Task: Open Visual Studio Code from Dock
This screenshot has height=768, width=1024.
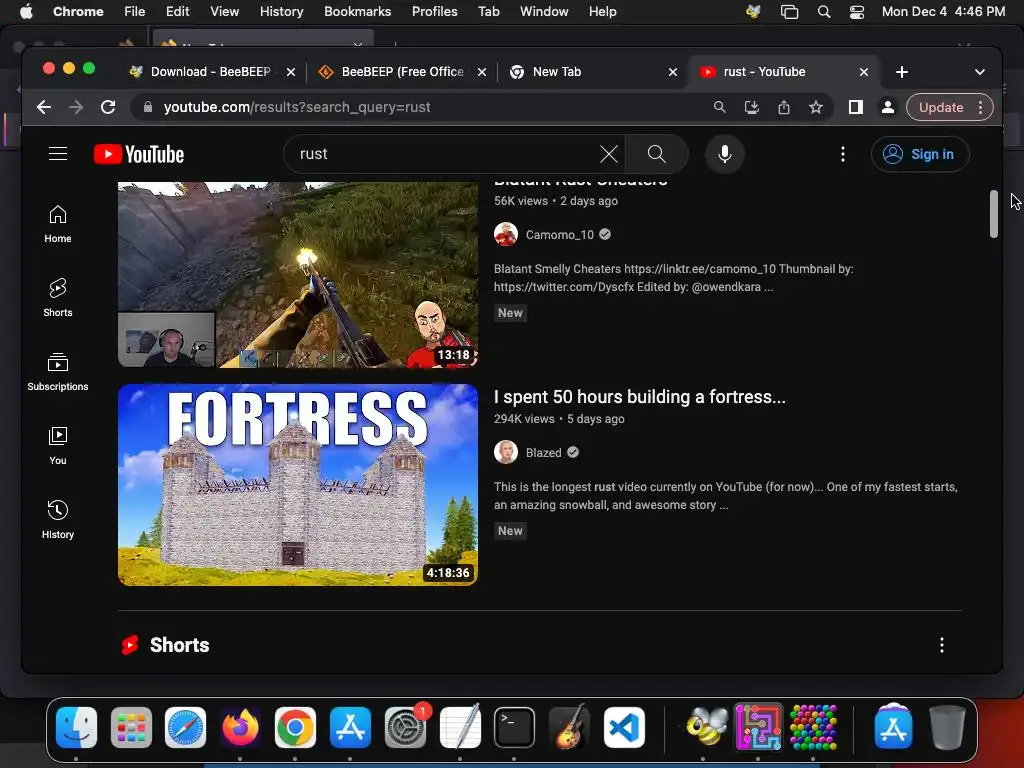Action: (624, 727)
